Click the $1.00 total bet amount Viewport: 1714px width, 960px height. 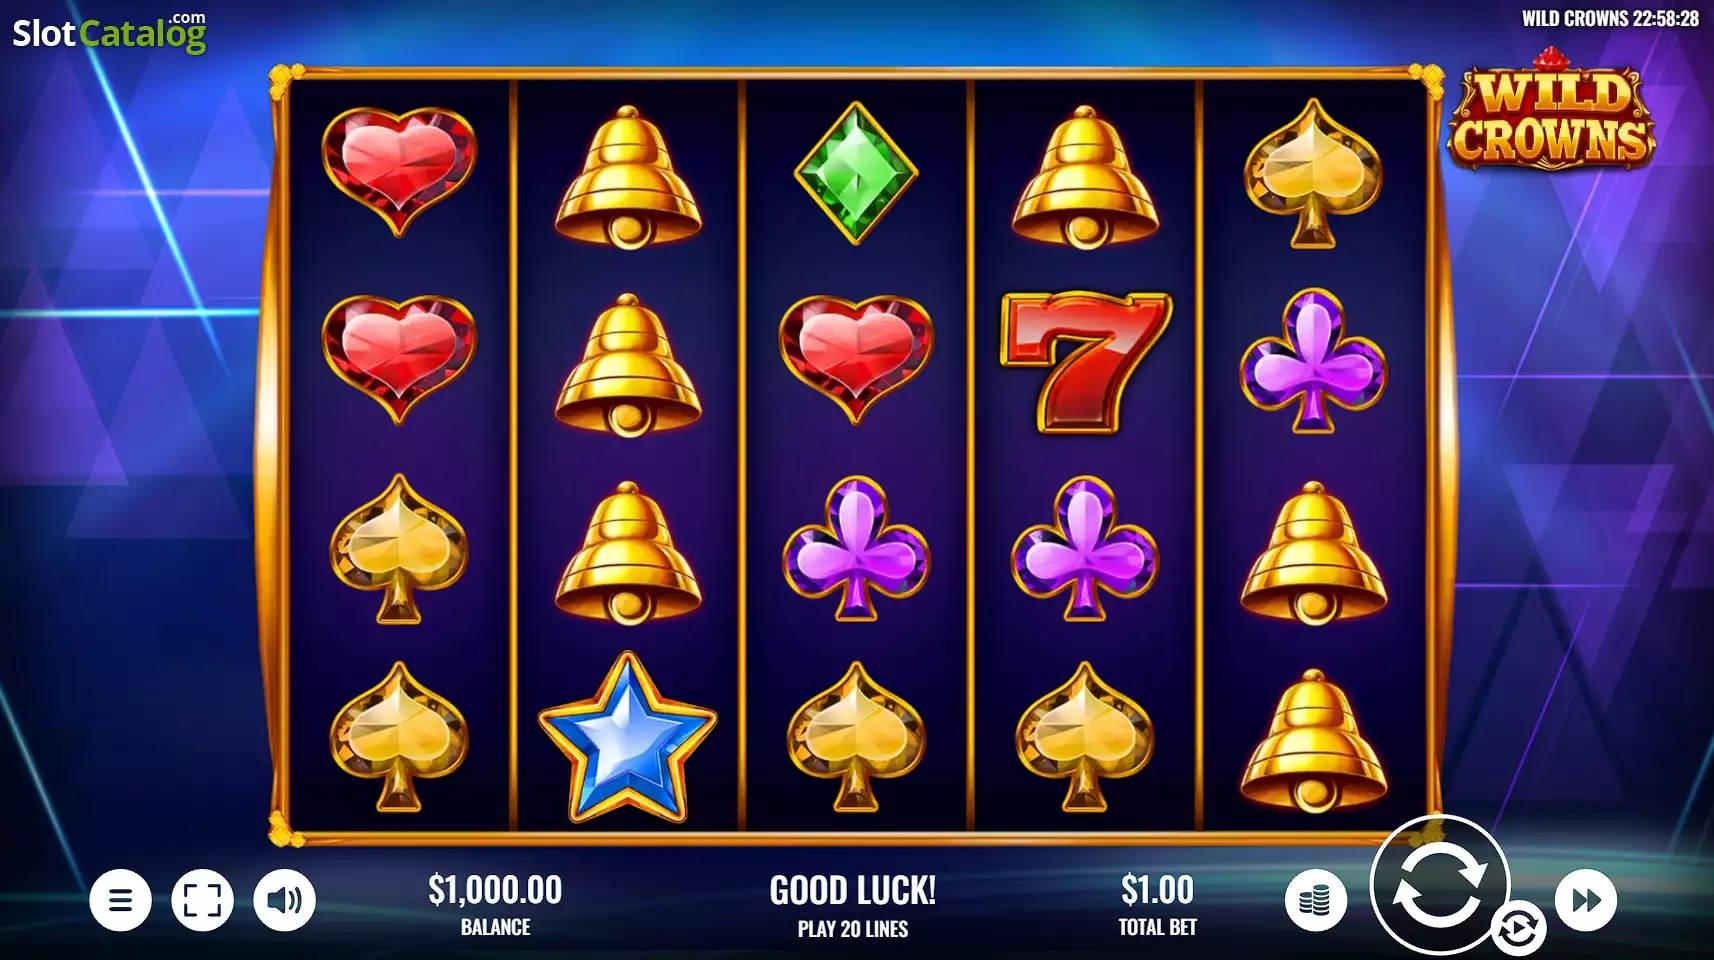(1157, 889)
